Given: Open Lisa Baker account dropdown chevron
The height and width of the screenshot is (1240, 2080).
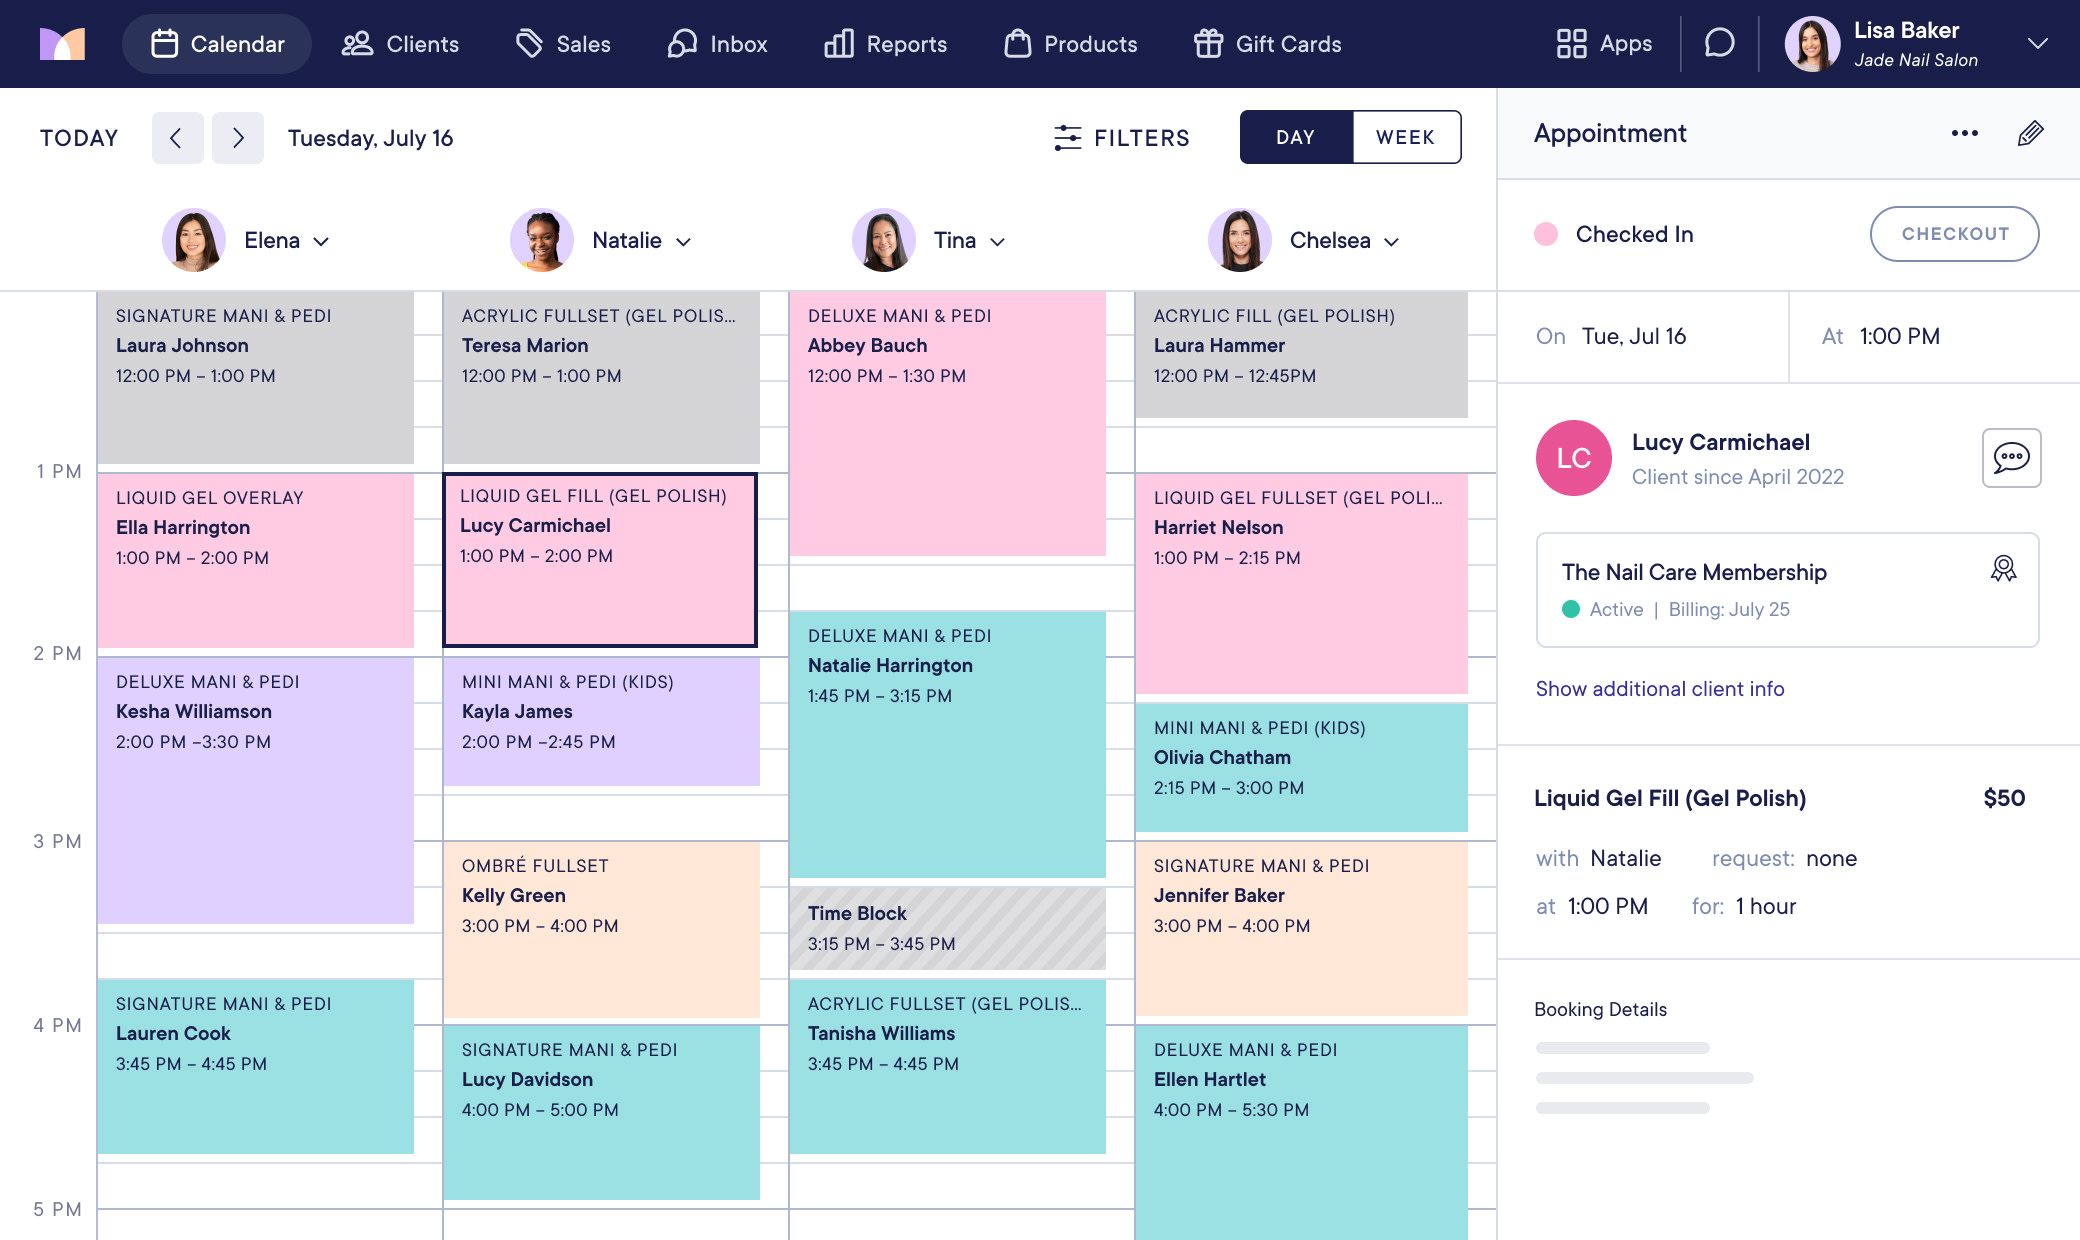Looking at the screenshot, I should pos(2037,44).
